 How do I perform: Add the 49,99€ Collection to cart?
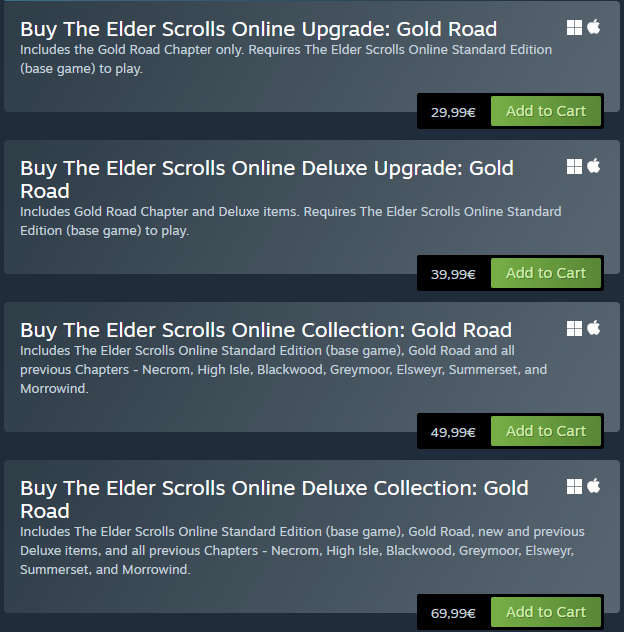coord(546,431)
